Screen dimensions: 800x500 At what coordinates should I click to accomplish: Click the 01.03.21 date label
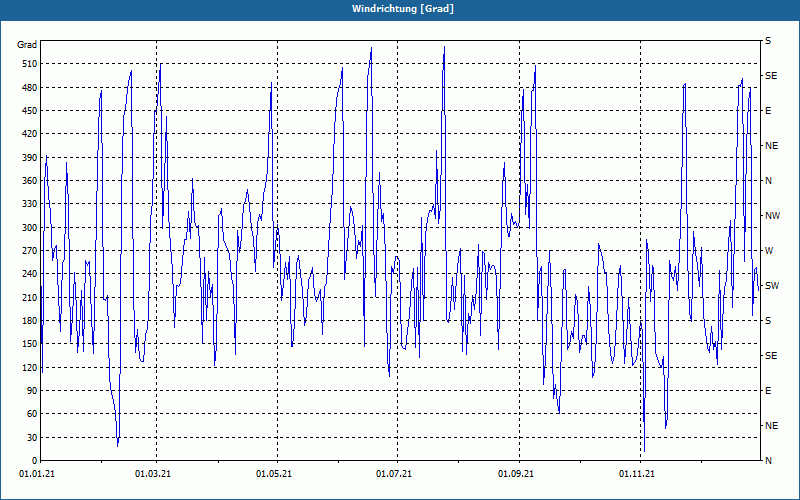click(153, 474)
